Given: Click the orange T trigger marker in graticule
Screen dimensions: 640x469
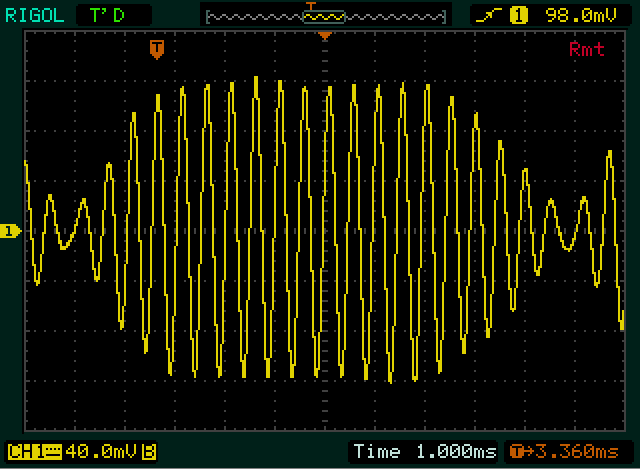Looking at the screenshot, I should [156, 48].
